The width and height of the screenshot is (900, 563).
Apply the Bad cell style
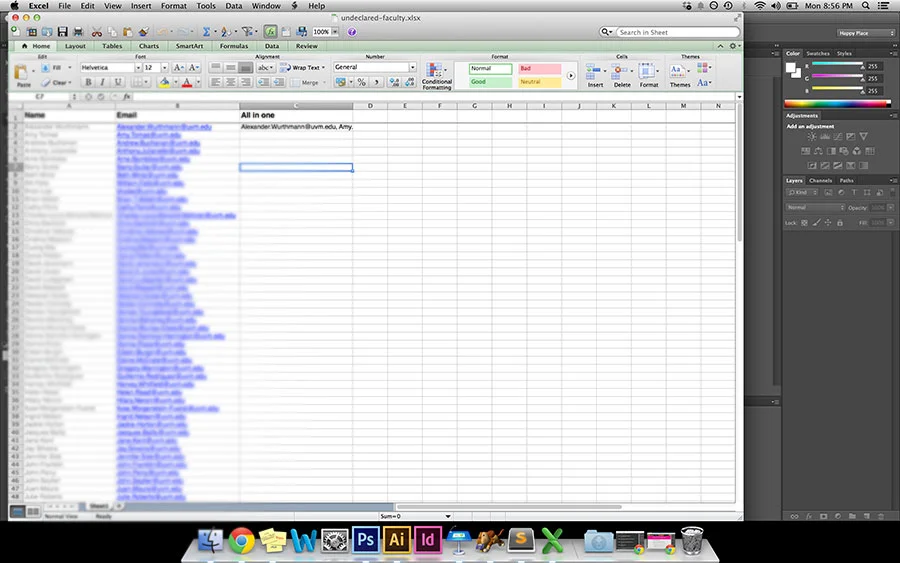[x=540, y=68]
